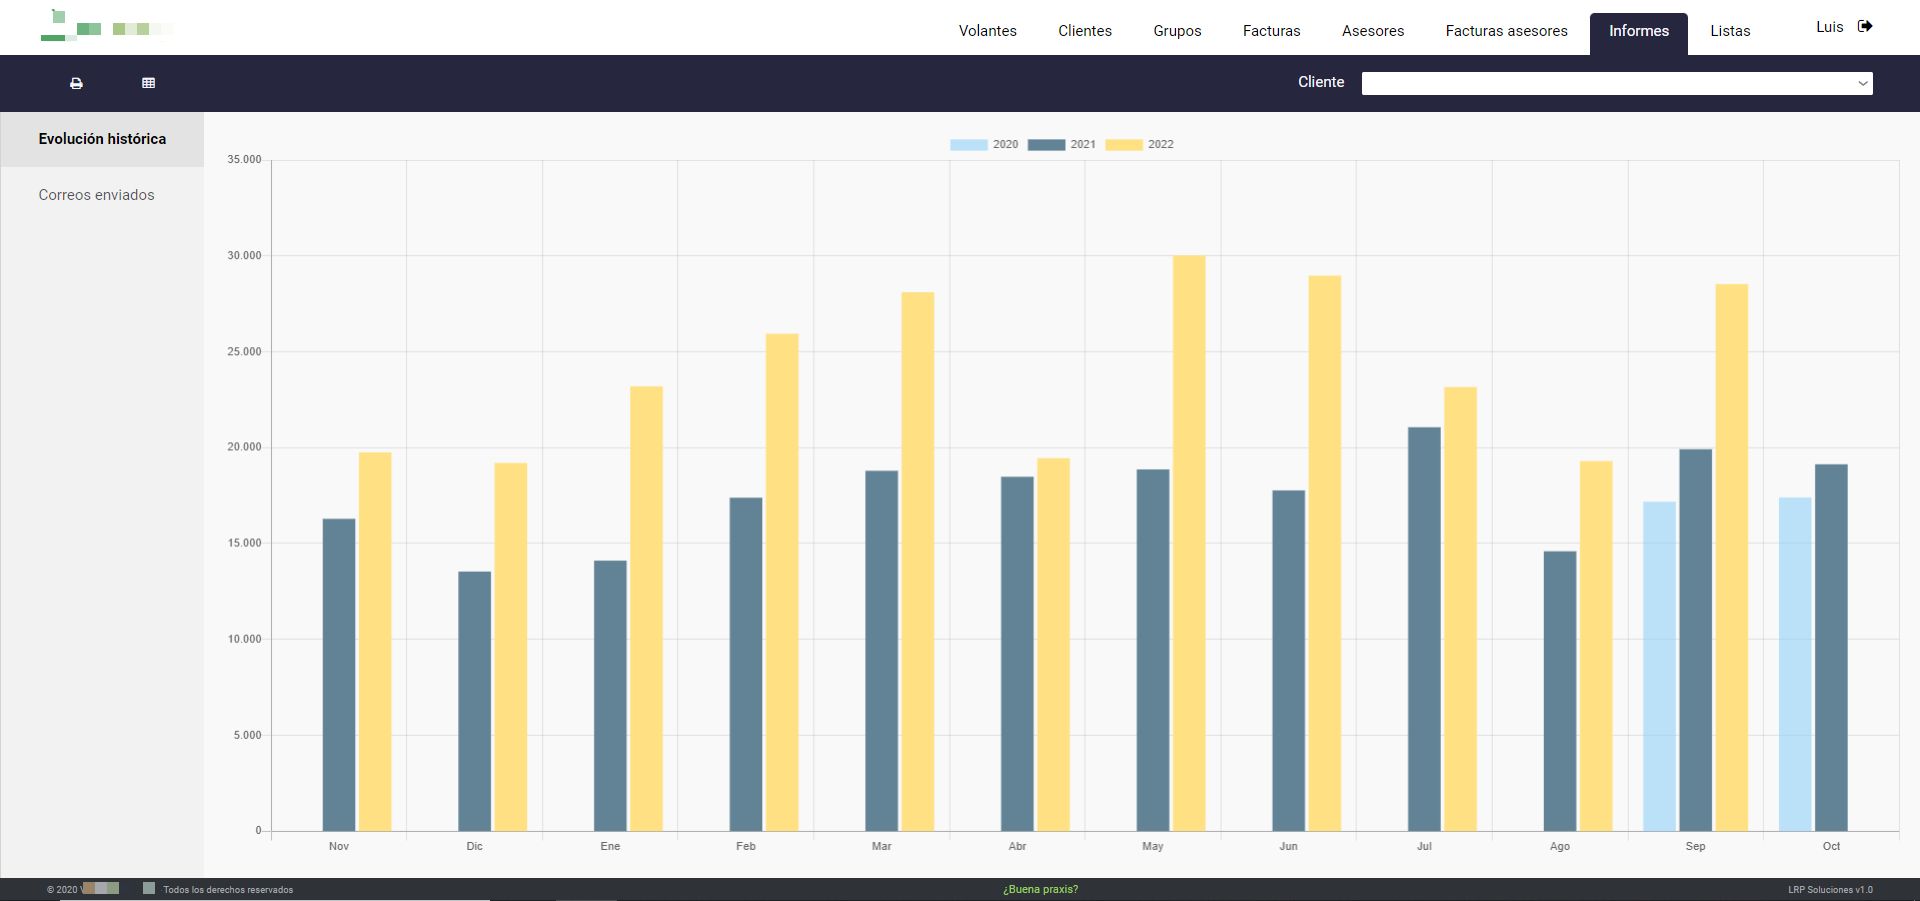This screenshot has width=1920, height=901.
Task: Select Correos enviados in the sidebar
Action: pos(97,195)
